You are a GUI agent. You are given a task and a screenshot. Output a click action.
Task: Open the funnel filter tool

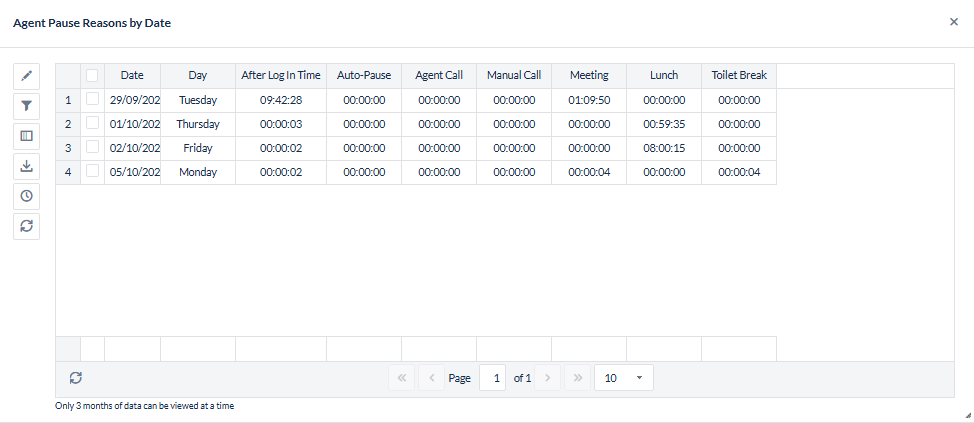[27, 106]
